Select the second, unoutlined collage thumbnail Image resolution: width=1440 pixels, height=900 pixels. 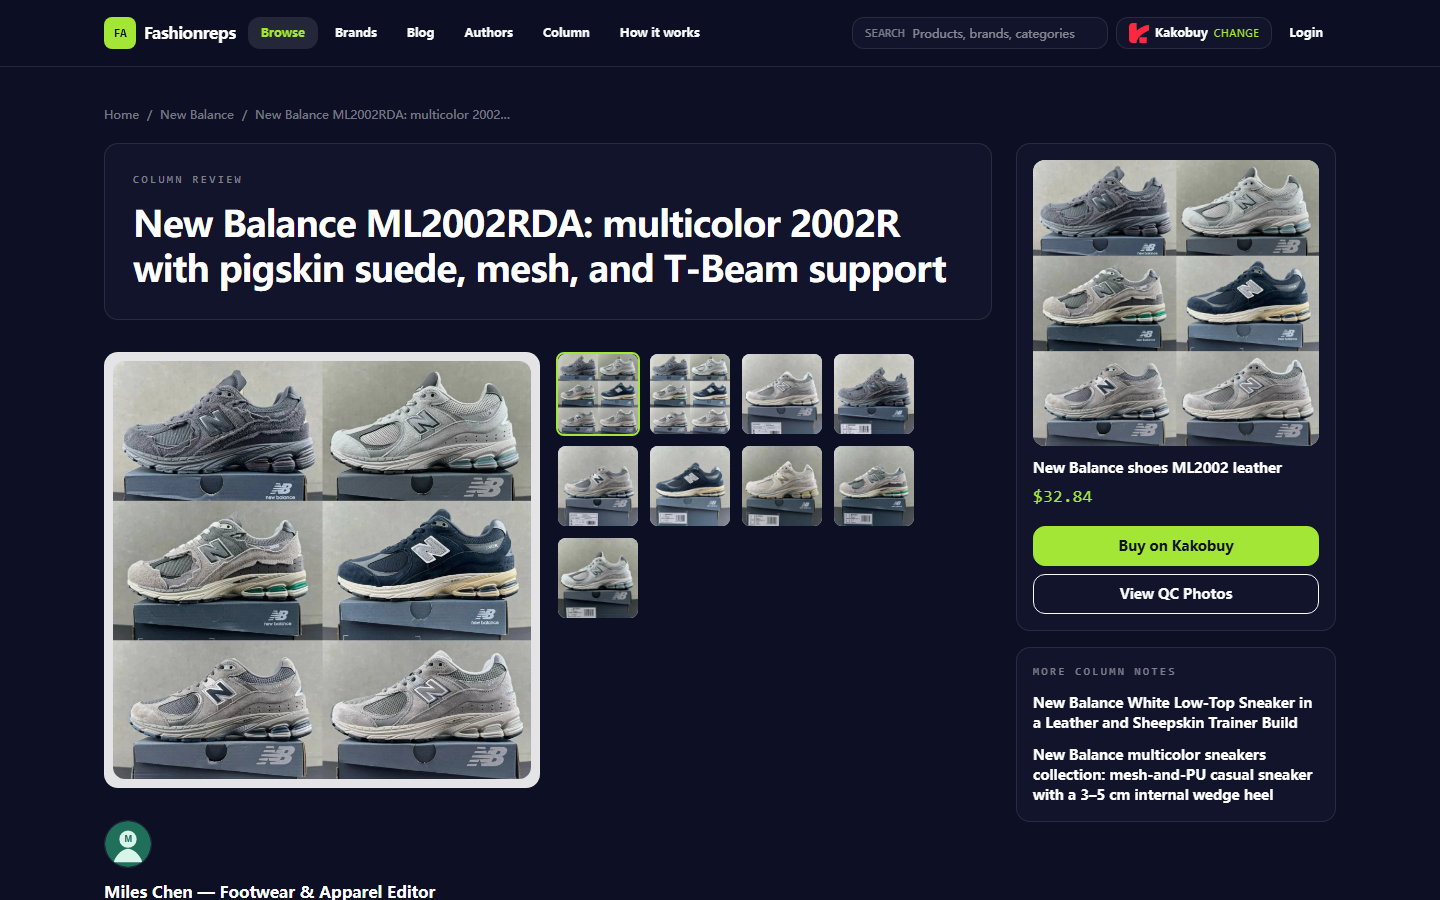pos(690,394)
